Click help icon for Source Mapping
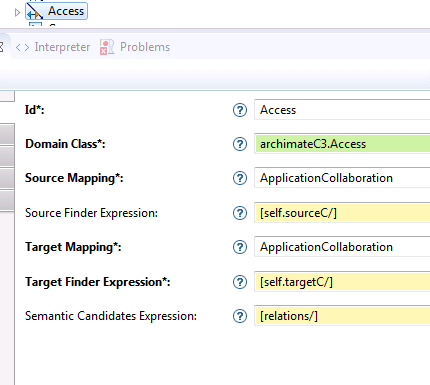 [x=240, y=178]
